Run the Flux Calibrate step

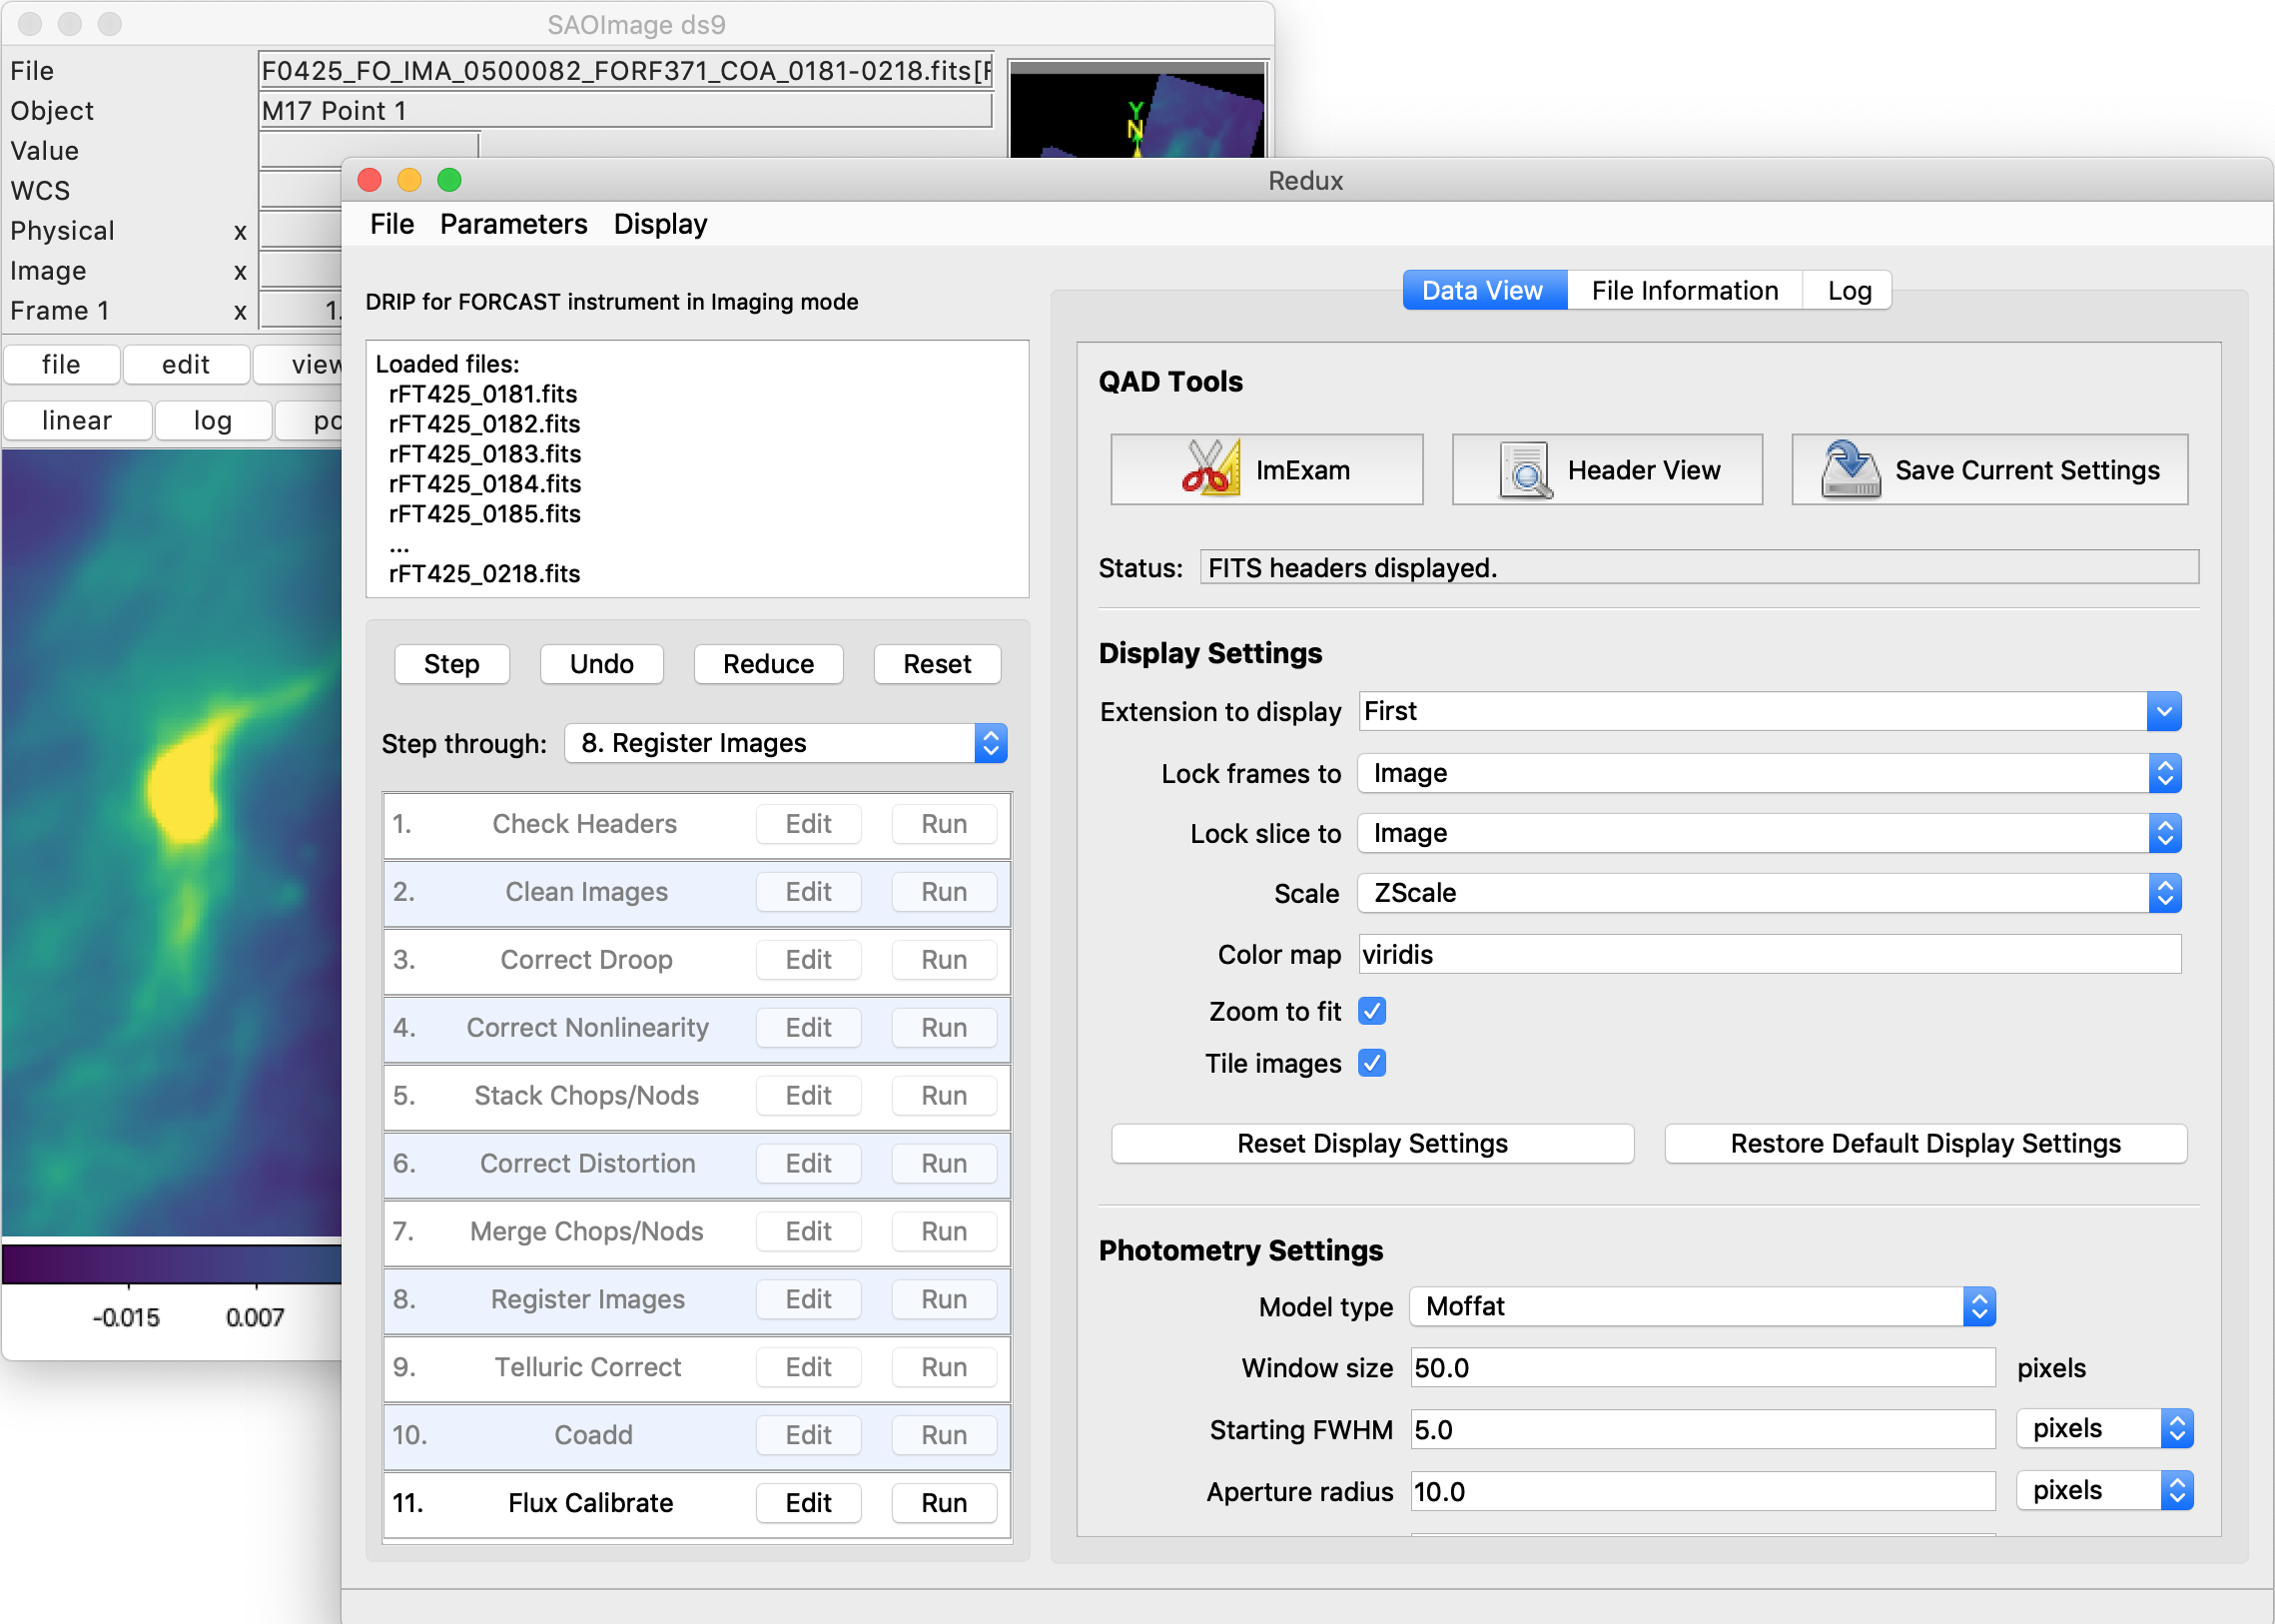943,1502
